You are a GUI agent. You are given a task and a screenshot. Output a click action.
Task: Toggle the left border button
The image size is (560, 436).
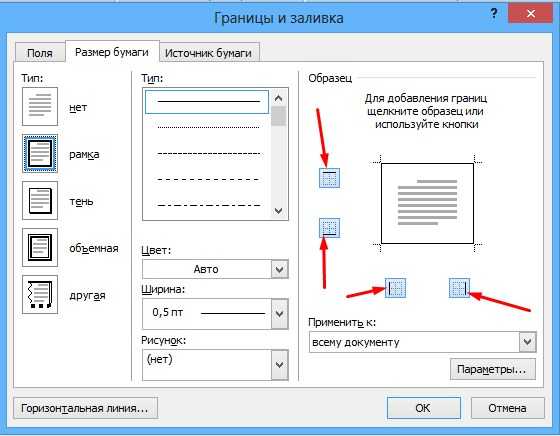coord(396,288)
